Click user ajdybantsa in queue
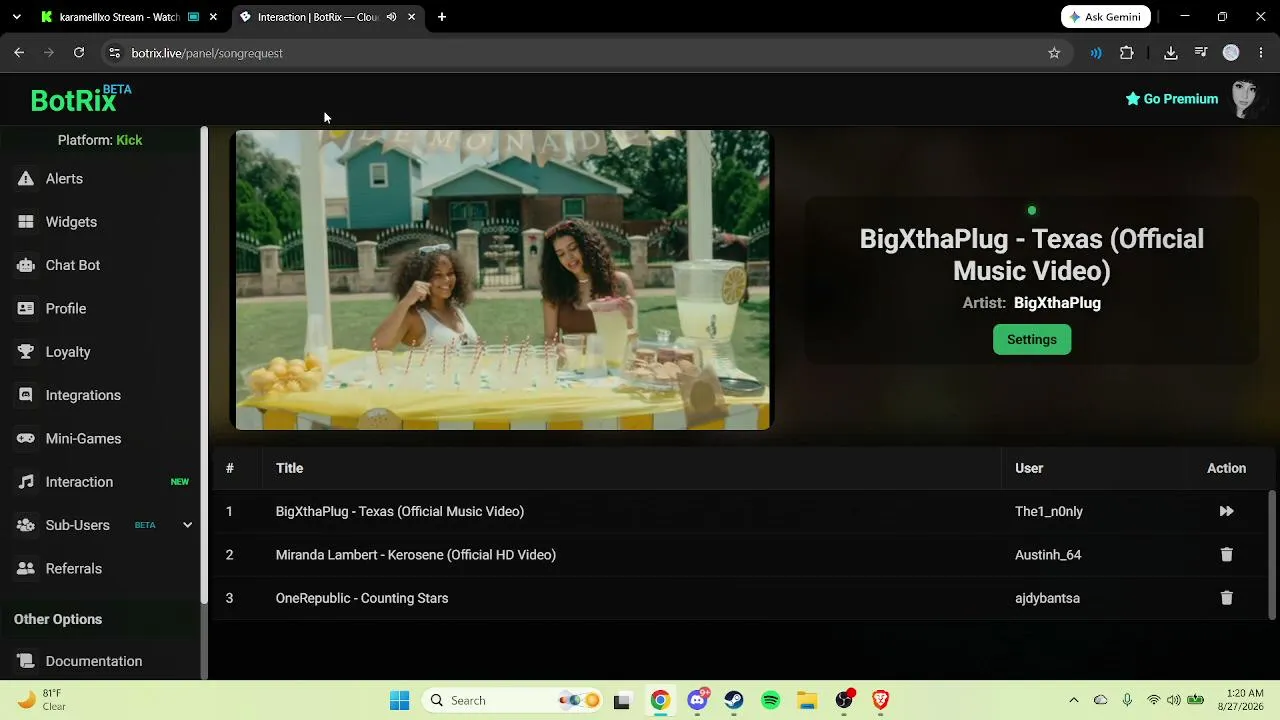The width and height of the screenshot is (1280, 720). 1047,598
